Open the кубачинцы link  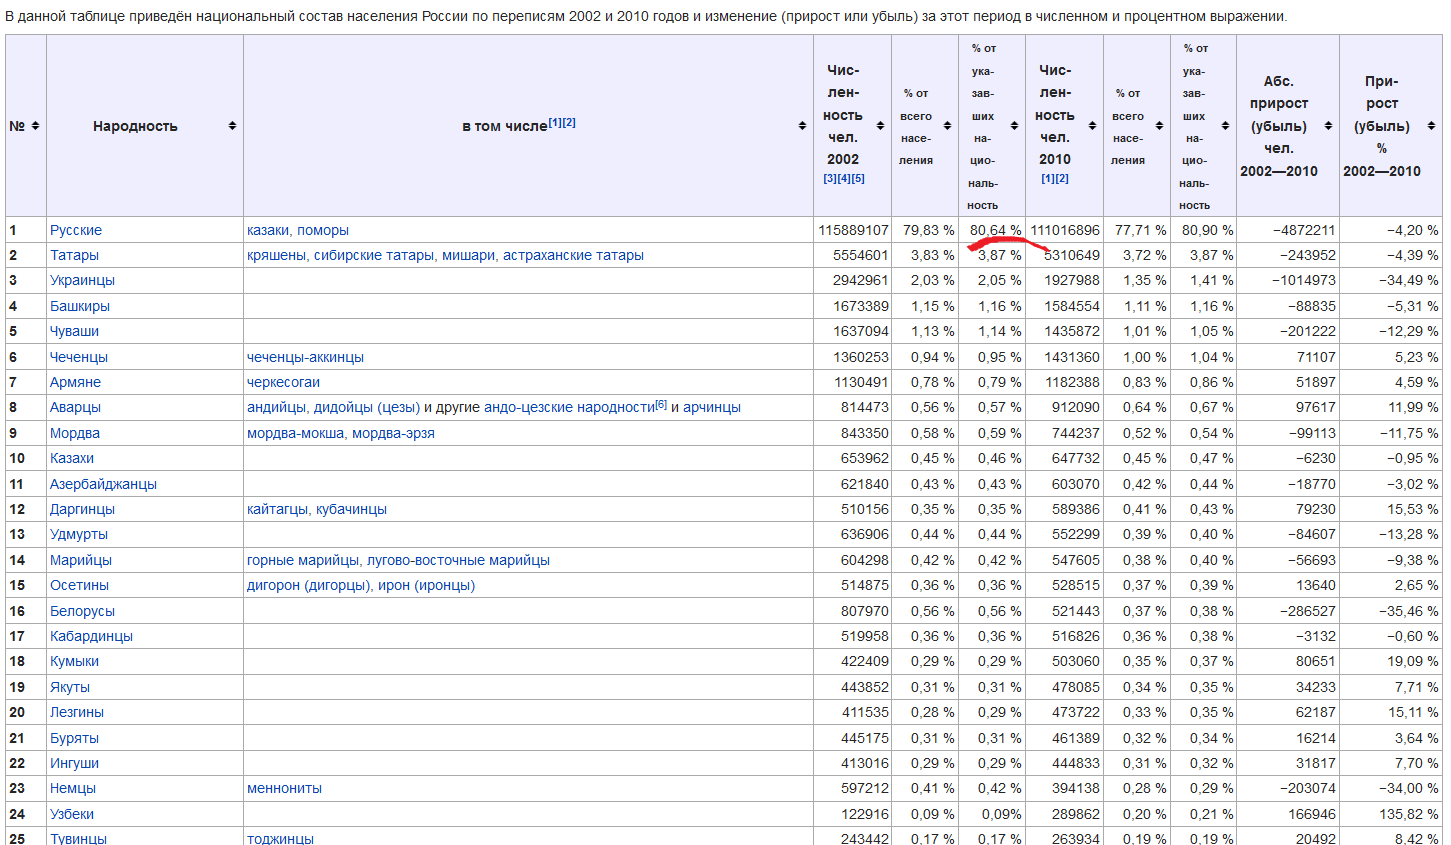pyautogui.click(x=351, y=509)
